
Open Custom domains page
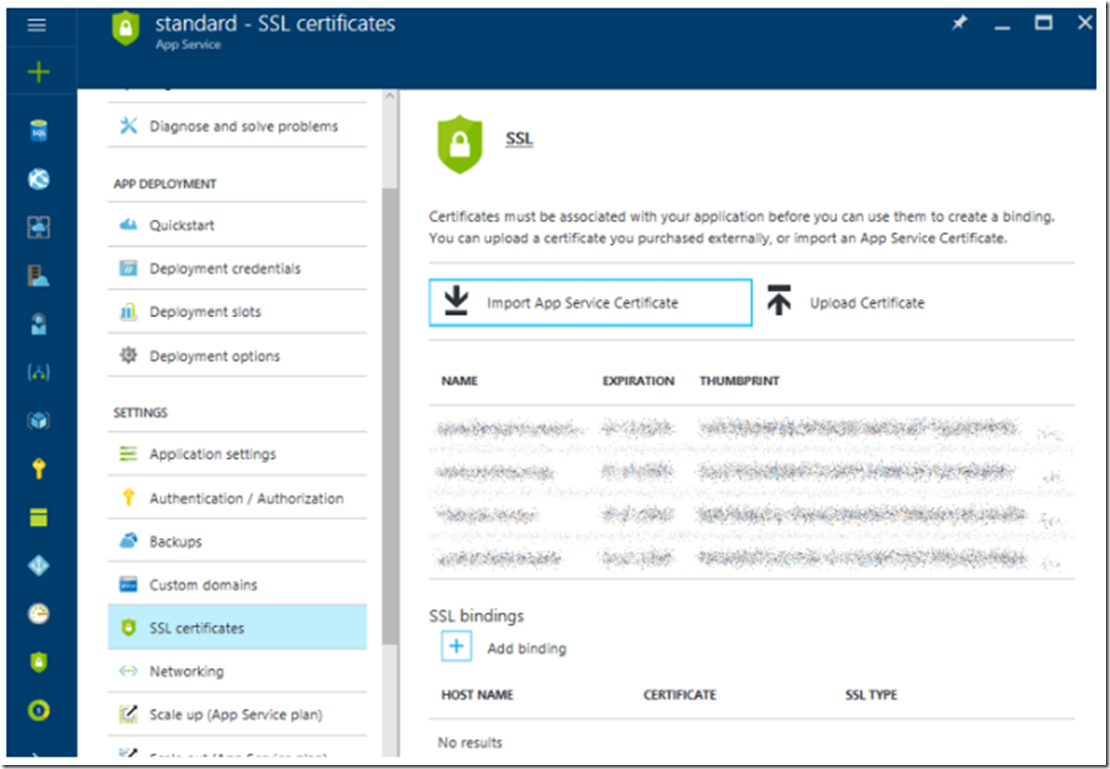203,585
